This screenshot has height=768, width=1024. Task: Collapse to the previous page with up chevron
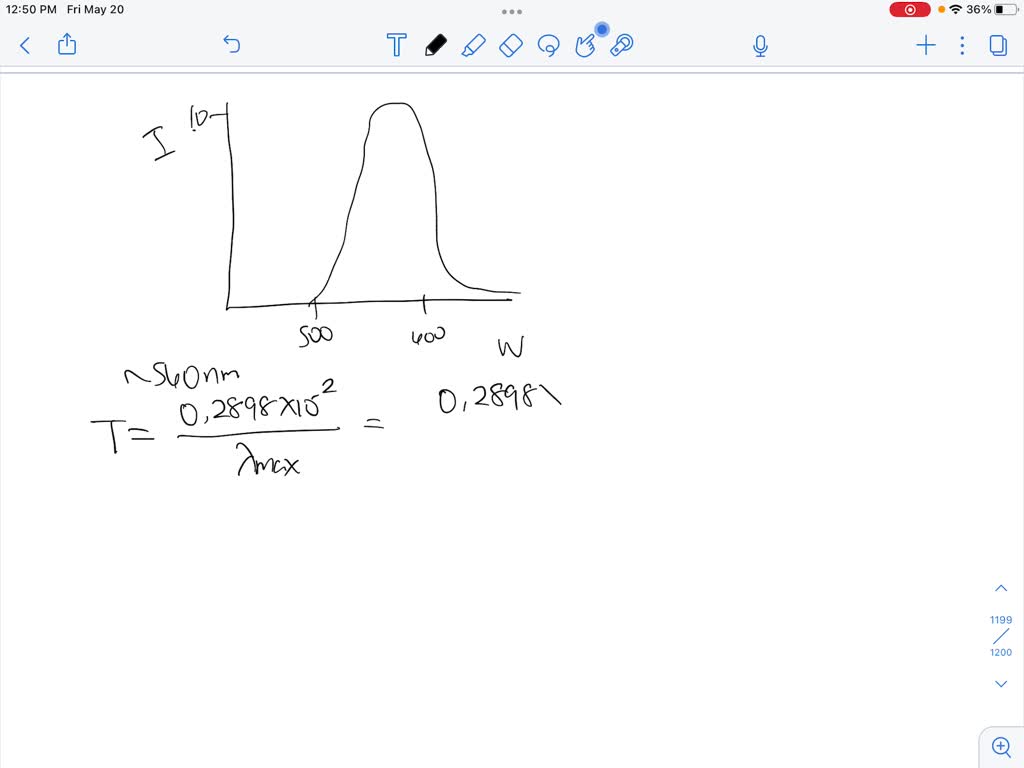[x=1001, y=587]
